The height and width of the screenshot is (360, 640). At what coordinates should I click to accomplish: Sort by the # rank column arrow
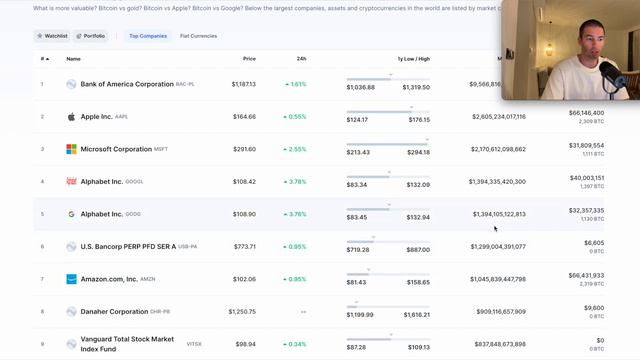click(45, 59)
